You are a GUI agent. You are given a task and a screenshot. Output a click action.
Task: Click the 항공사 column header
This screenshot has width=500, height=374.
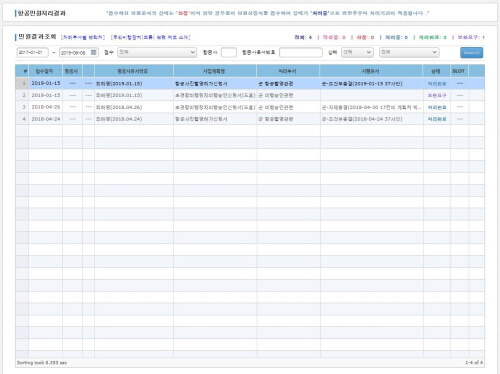pos(72,71)
